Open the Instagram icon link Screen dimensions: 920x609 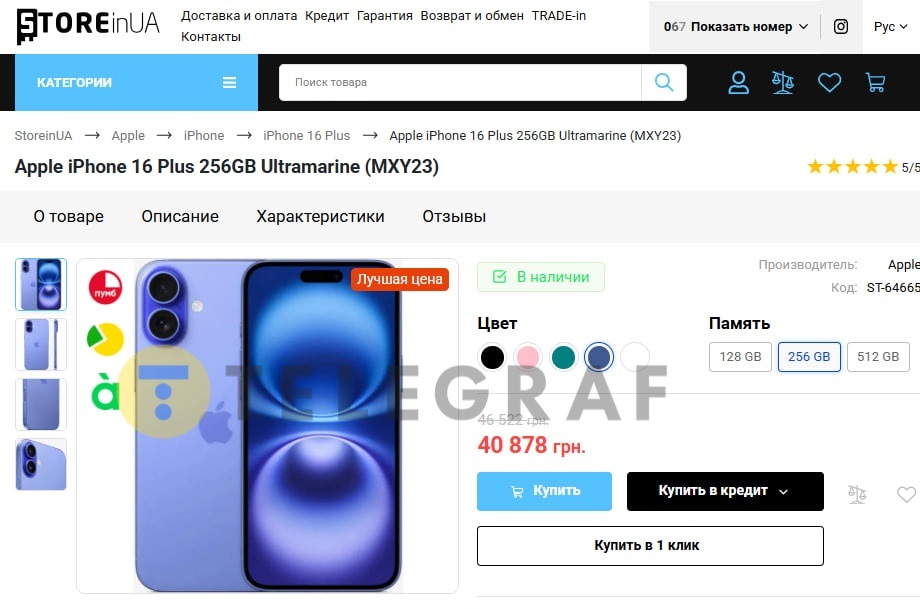point(841,26)
